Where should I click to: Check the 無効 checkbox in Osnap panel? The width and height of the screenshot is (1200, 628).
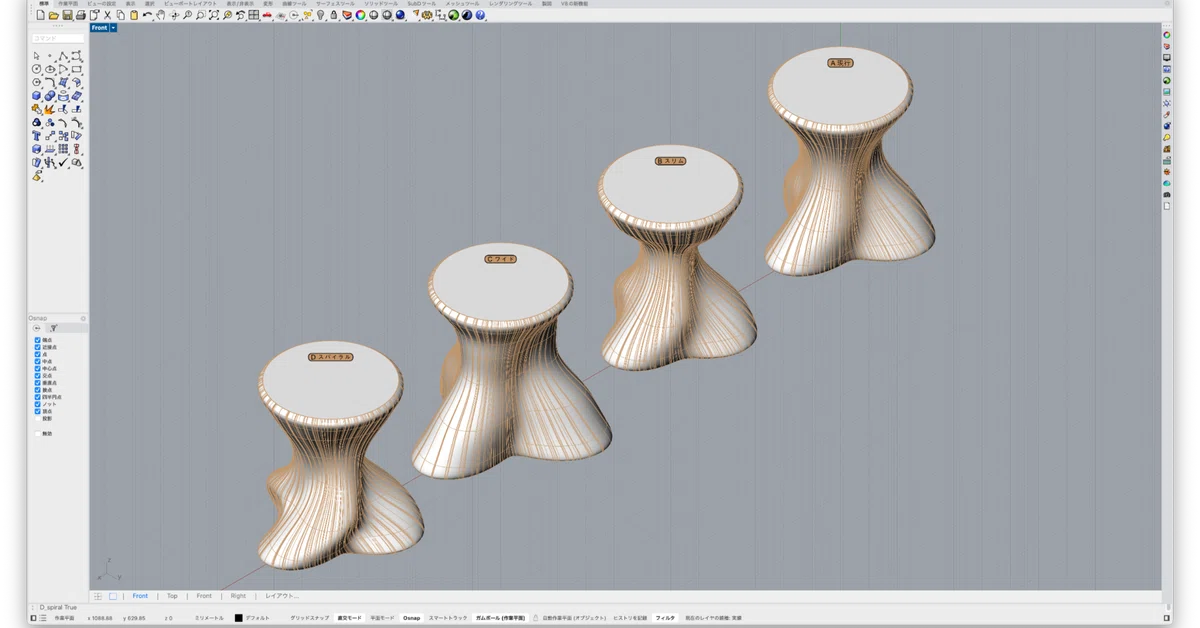coord(37,434)
